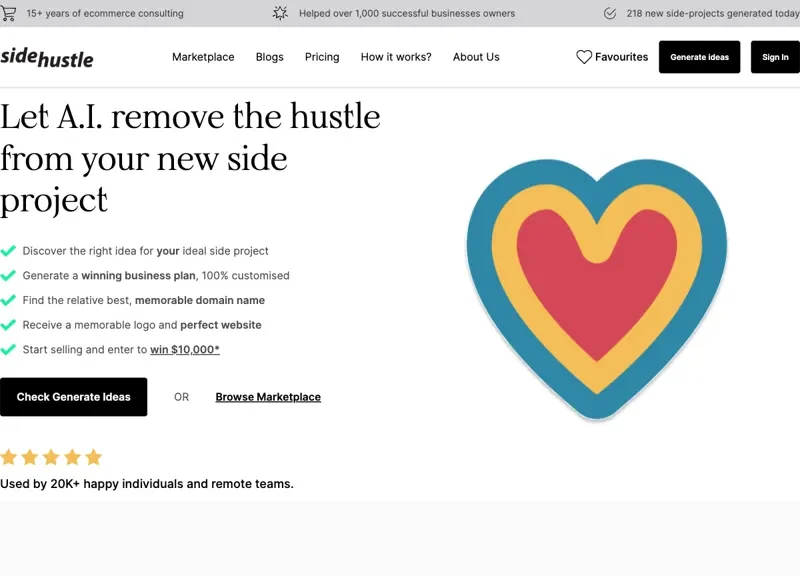Select the Pricing tab
The image size is (800, 576).
coord(322,57)
